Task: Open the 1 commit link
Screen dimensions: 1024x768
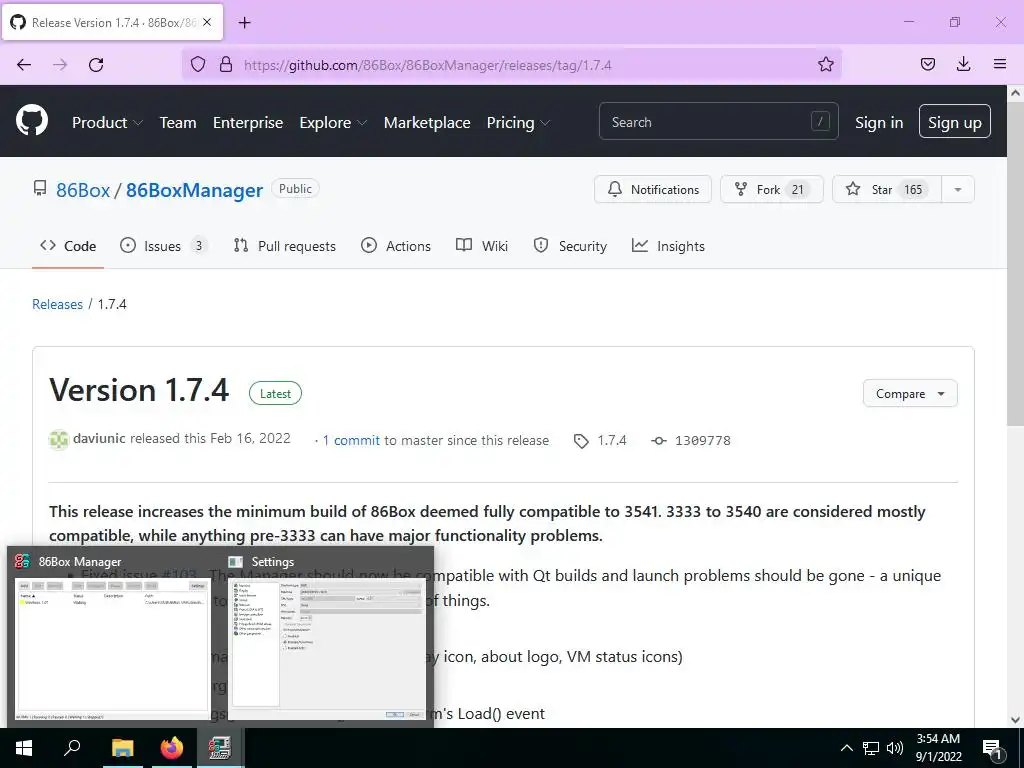Action: coord(351,441)
